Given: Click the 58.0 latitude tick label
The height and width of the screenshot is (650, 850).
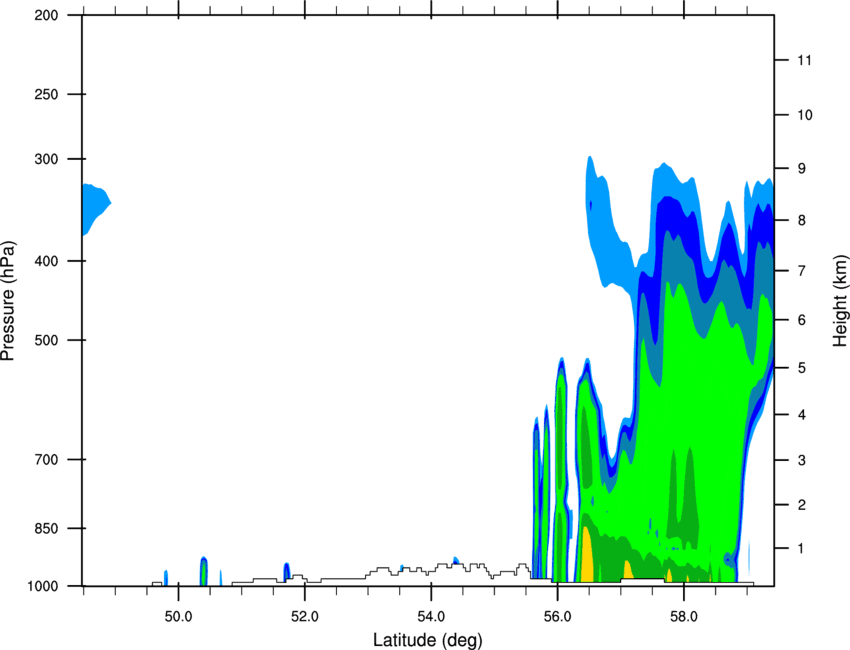Looking at the screenshot, I should point(684,616).
